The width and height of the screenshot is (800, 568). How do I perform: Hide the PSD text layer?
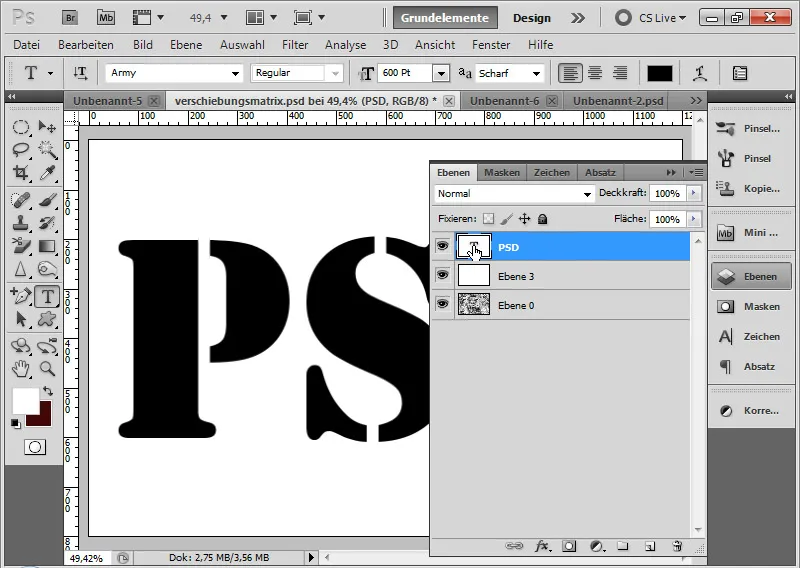pos(442,247)
